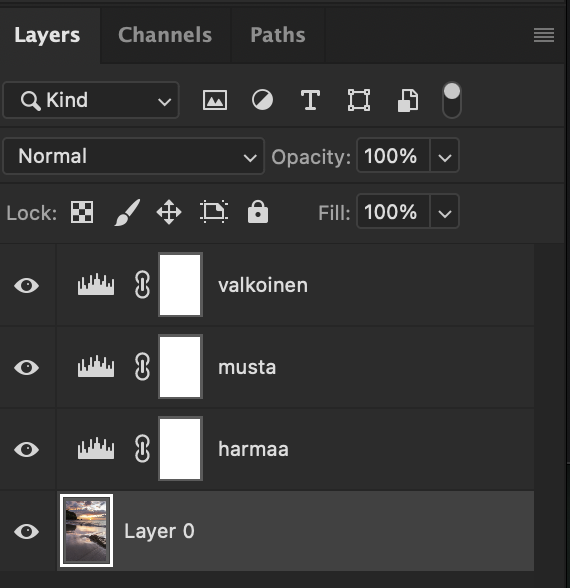Open the Kind filter type dropdown
The image size is (570, 588).
91,100
